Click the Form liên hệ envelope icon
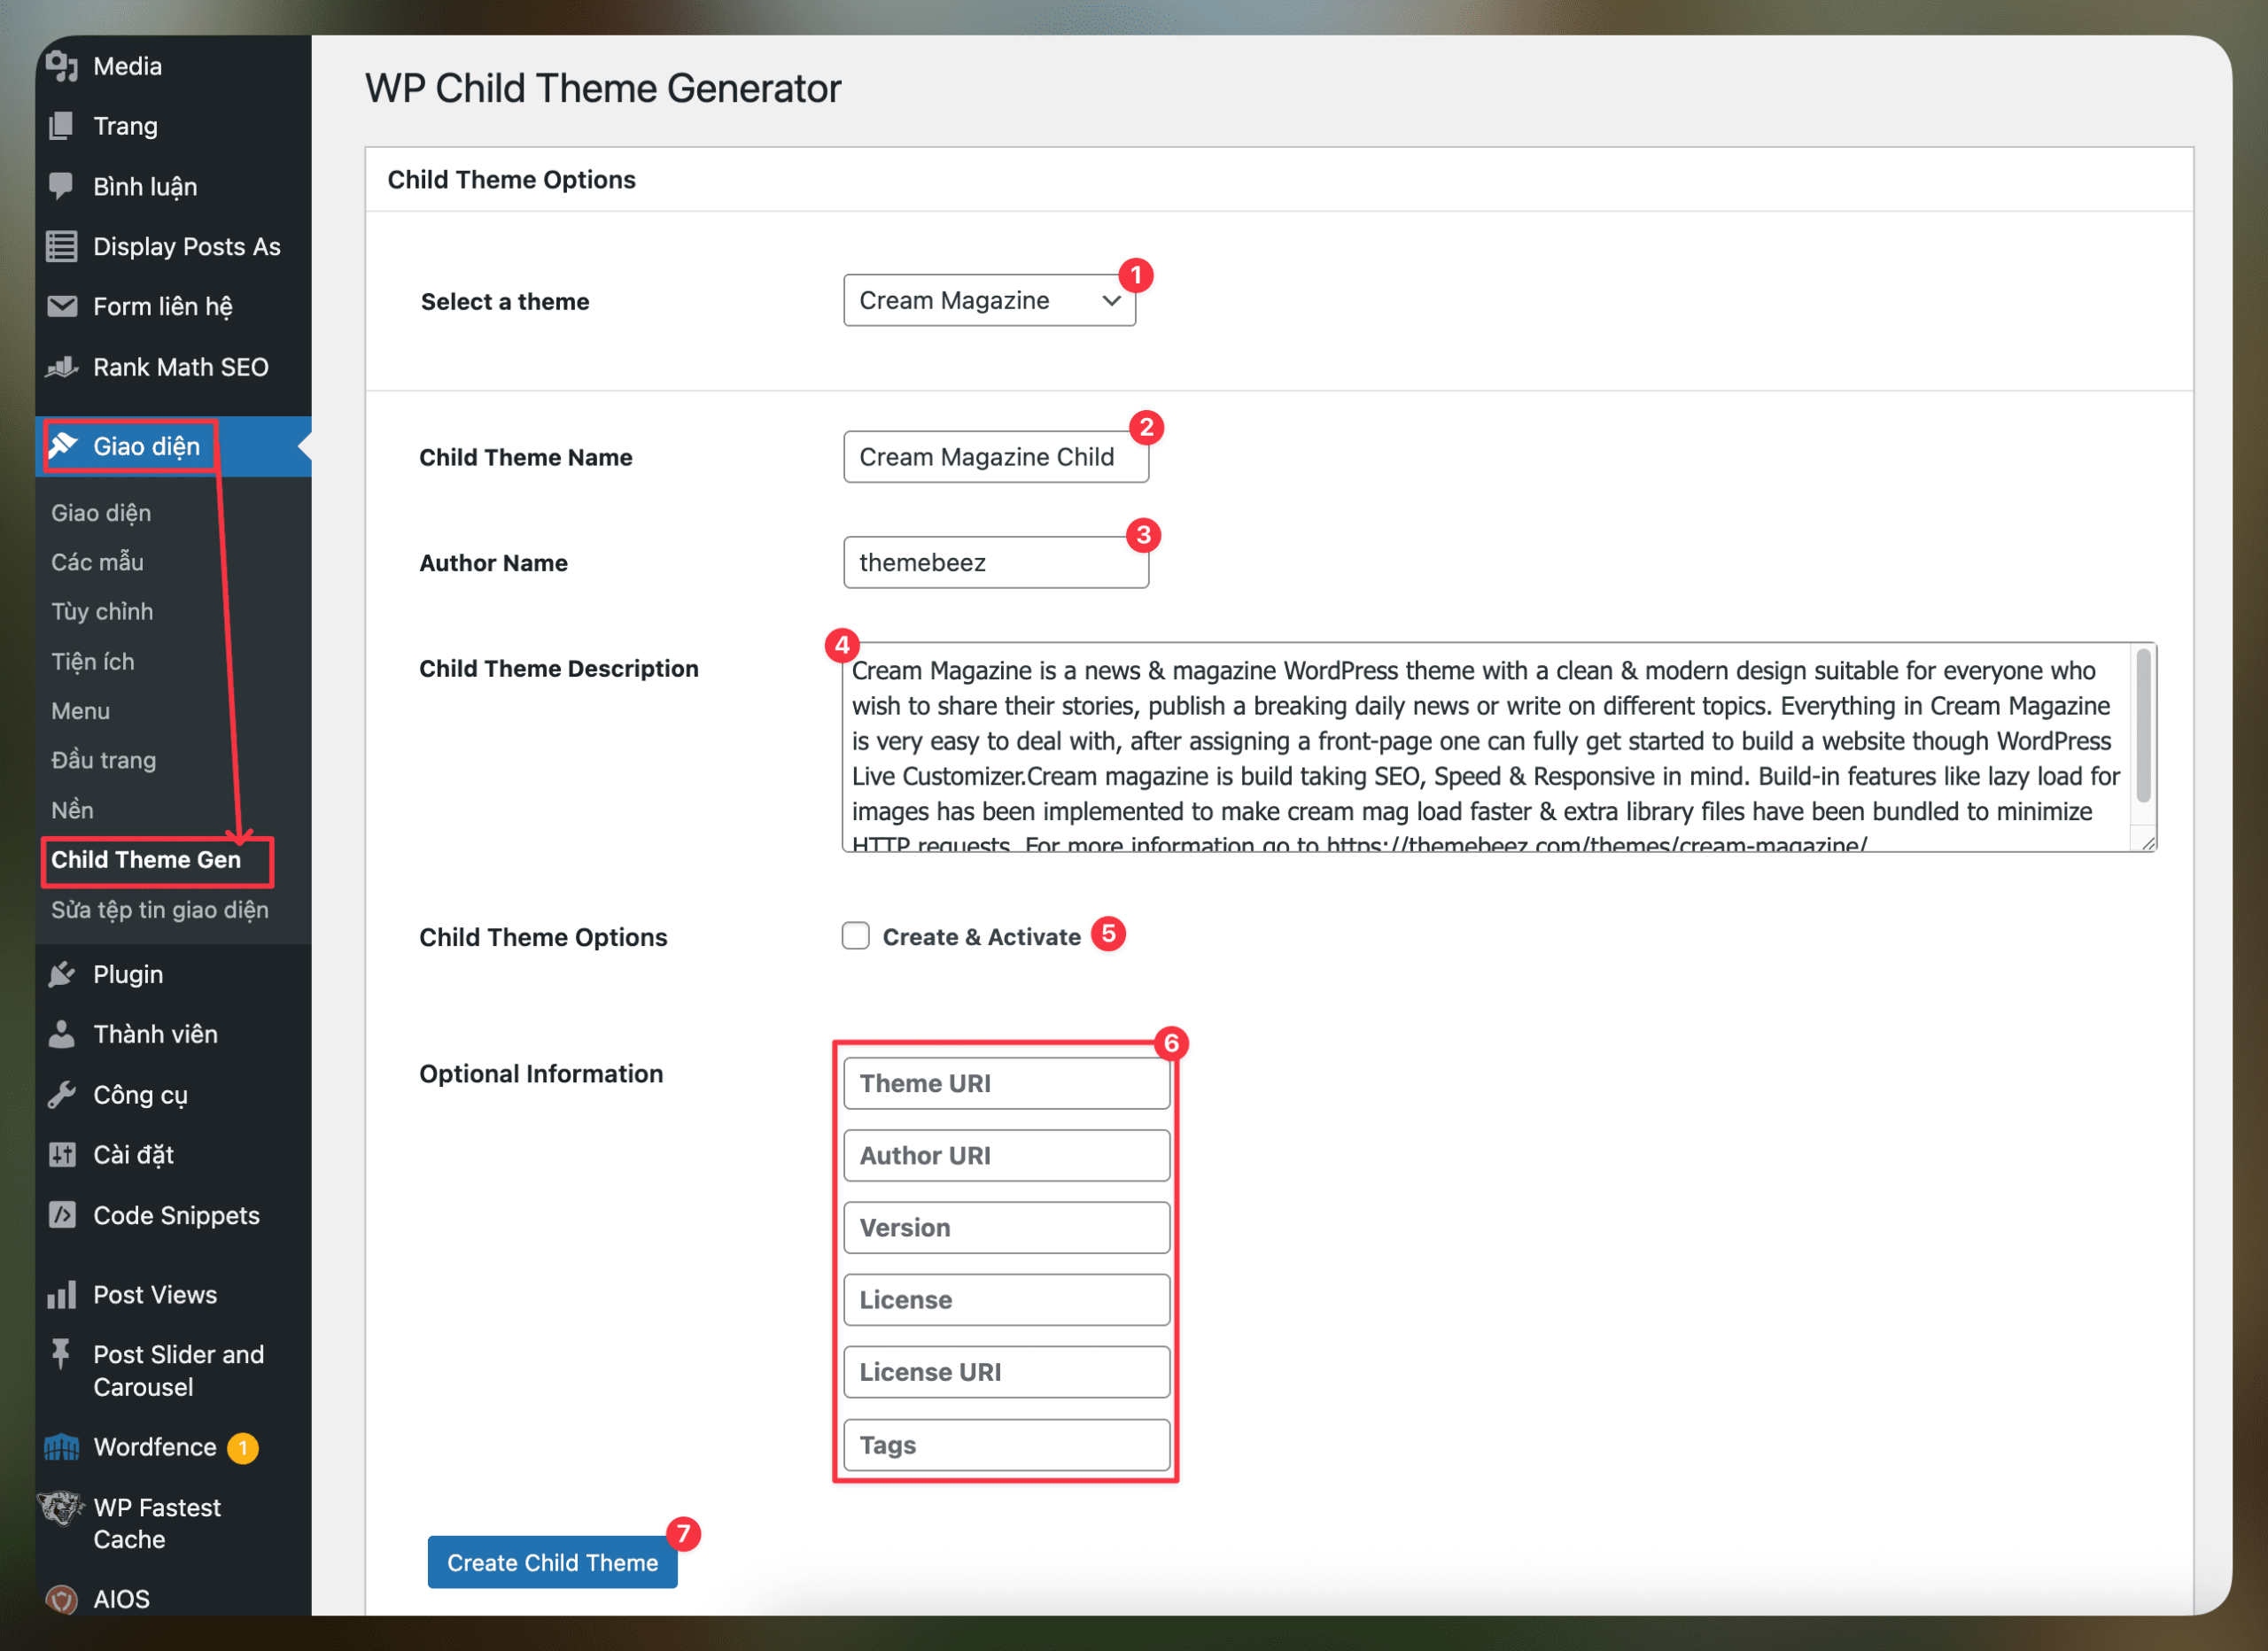Image resolution: width=2268 pixels, height=1651 pixels. coord(62,306)
